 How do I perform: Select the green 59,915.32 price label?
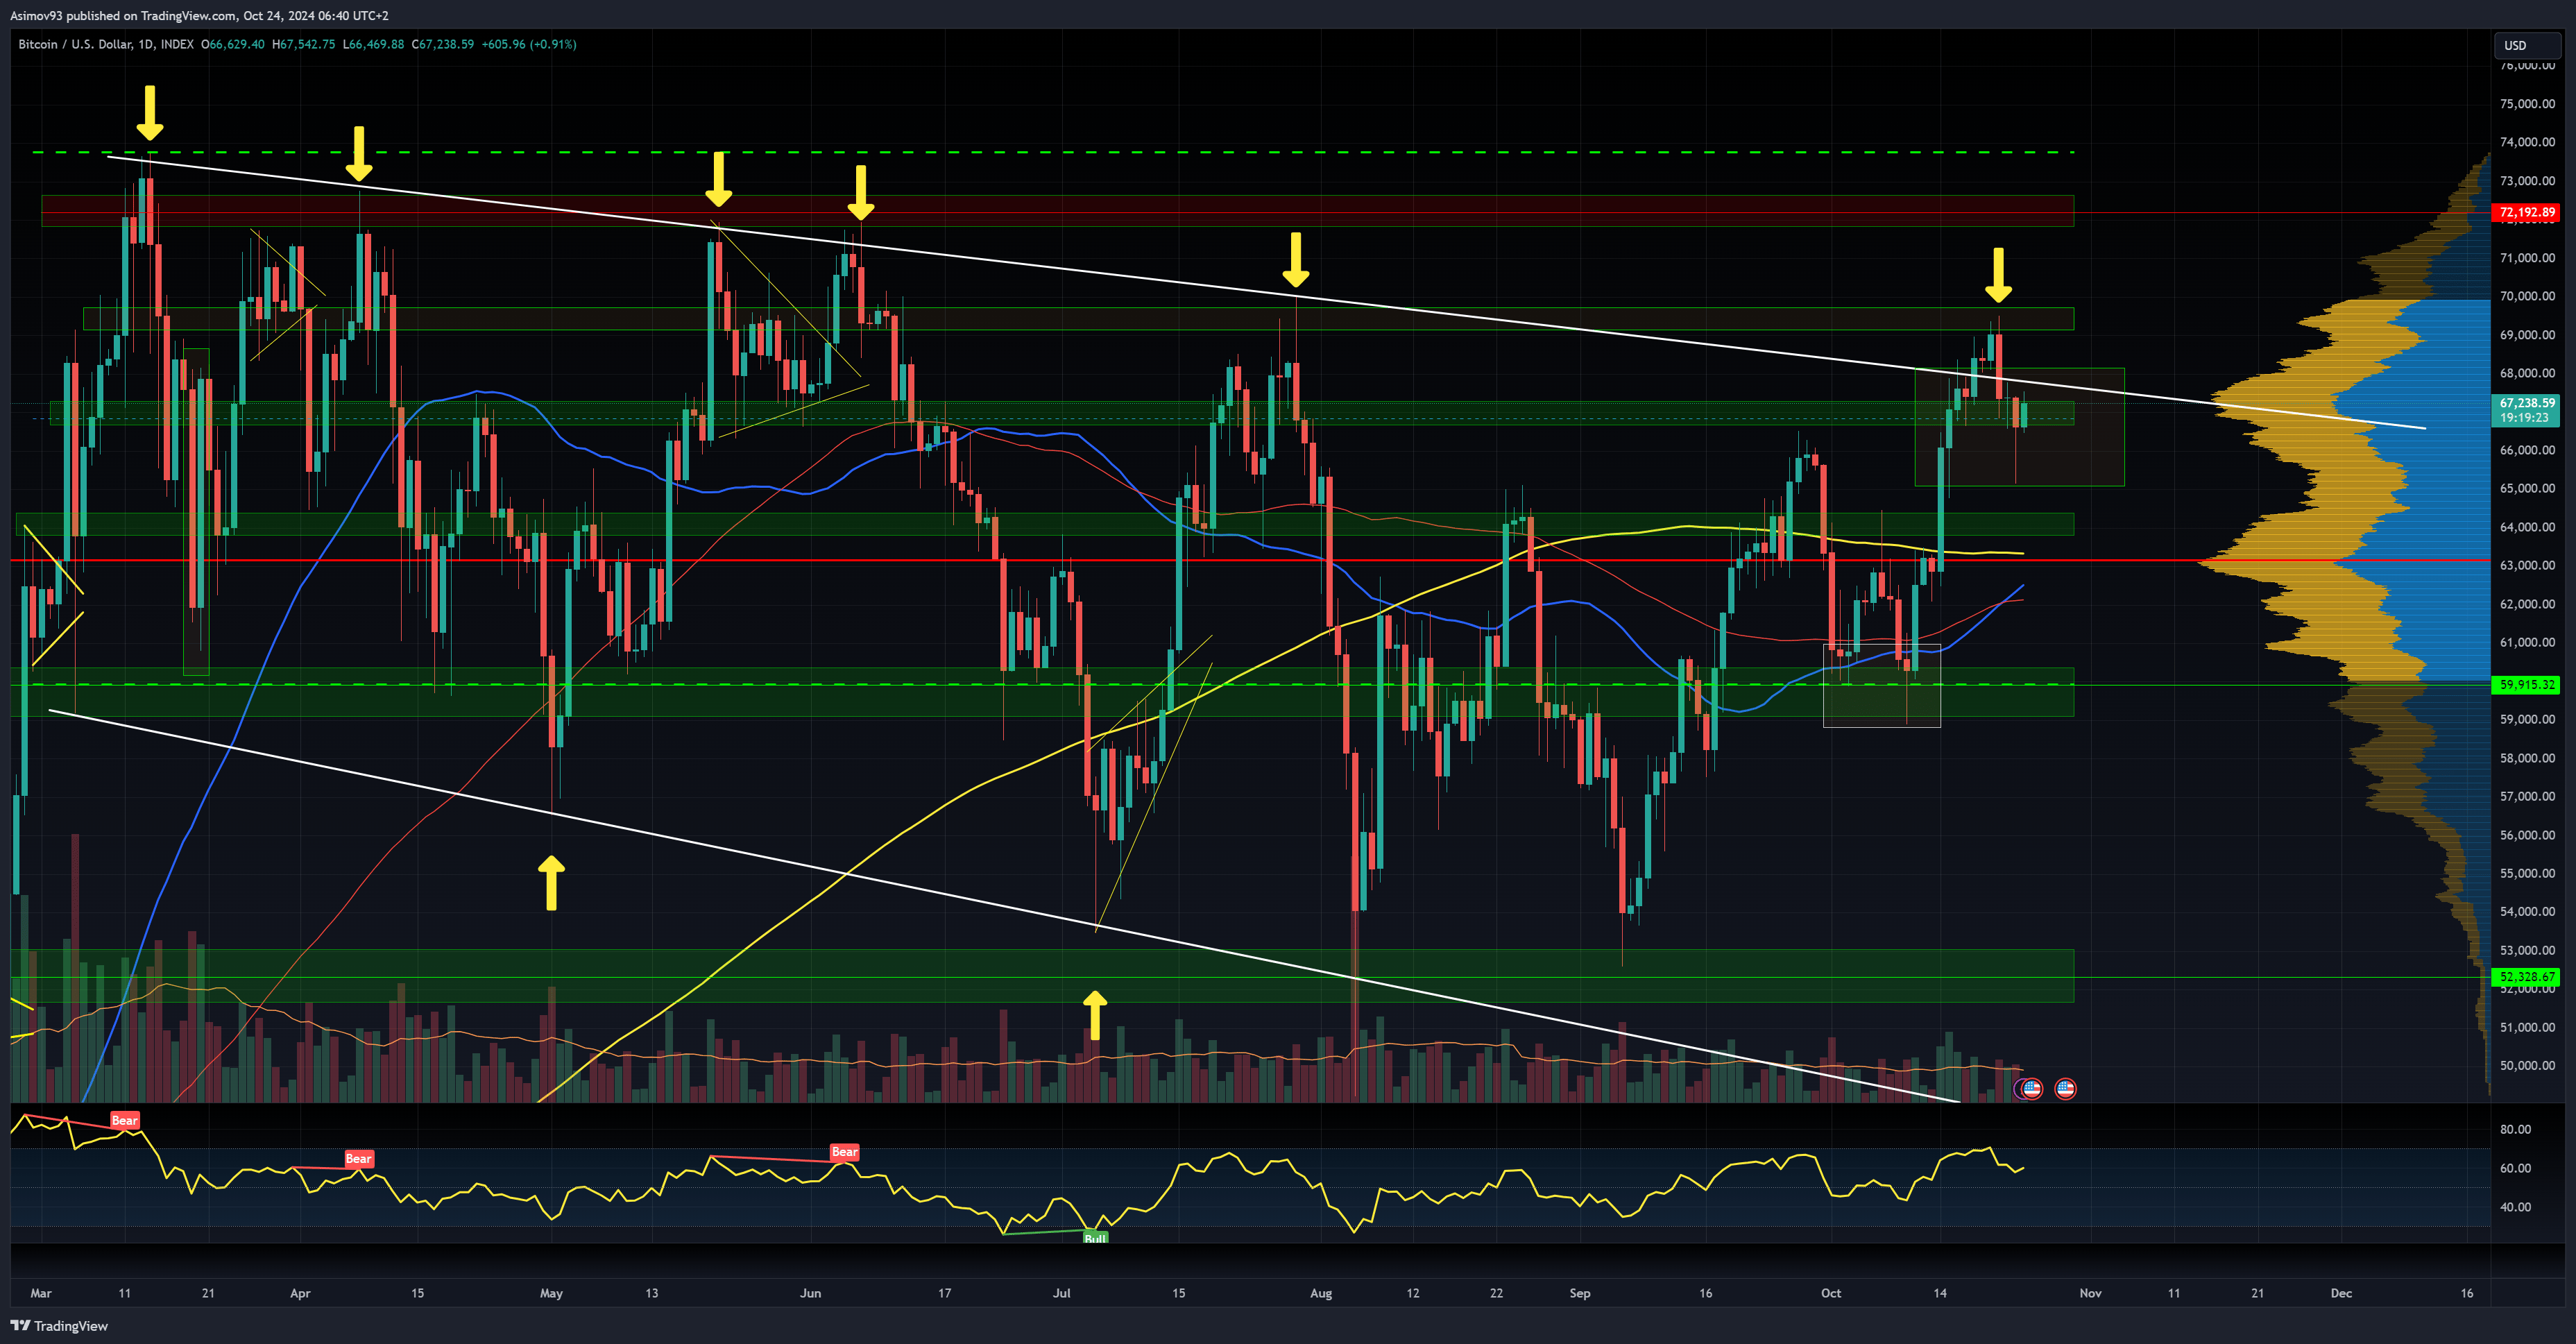(2526, 685)
